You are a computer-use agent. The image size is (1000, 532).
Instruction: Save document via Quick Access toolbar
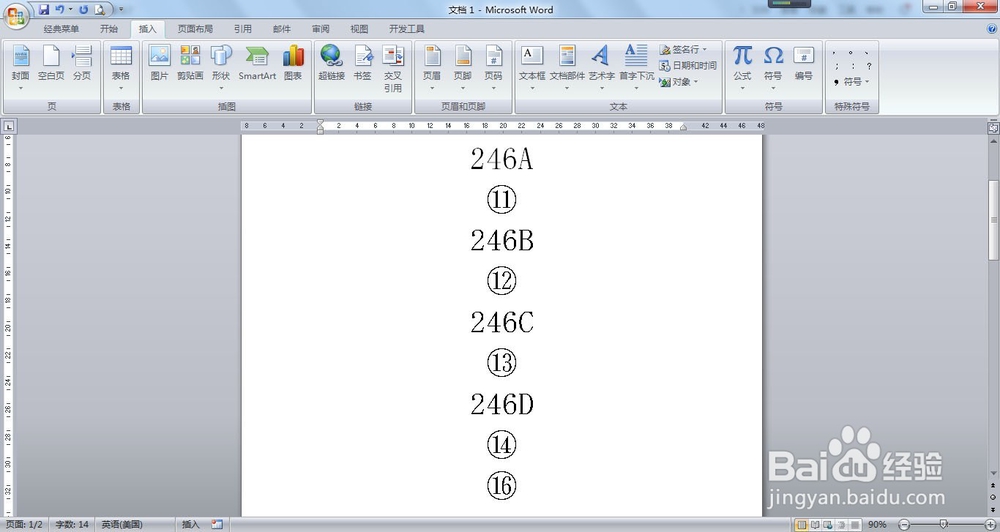[44, 10]
